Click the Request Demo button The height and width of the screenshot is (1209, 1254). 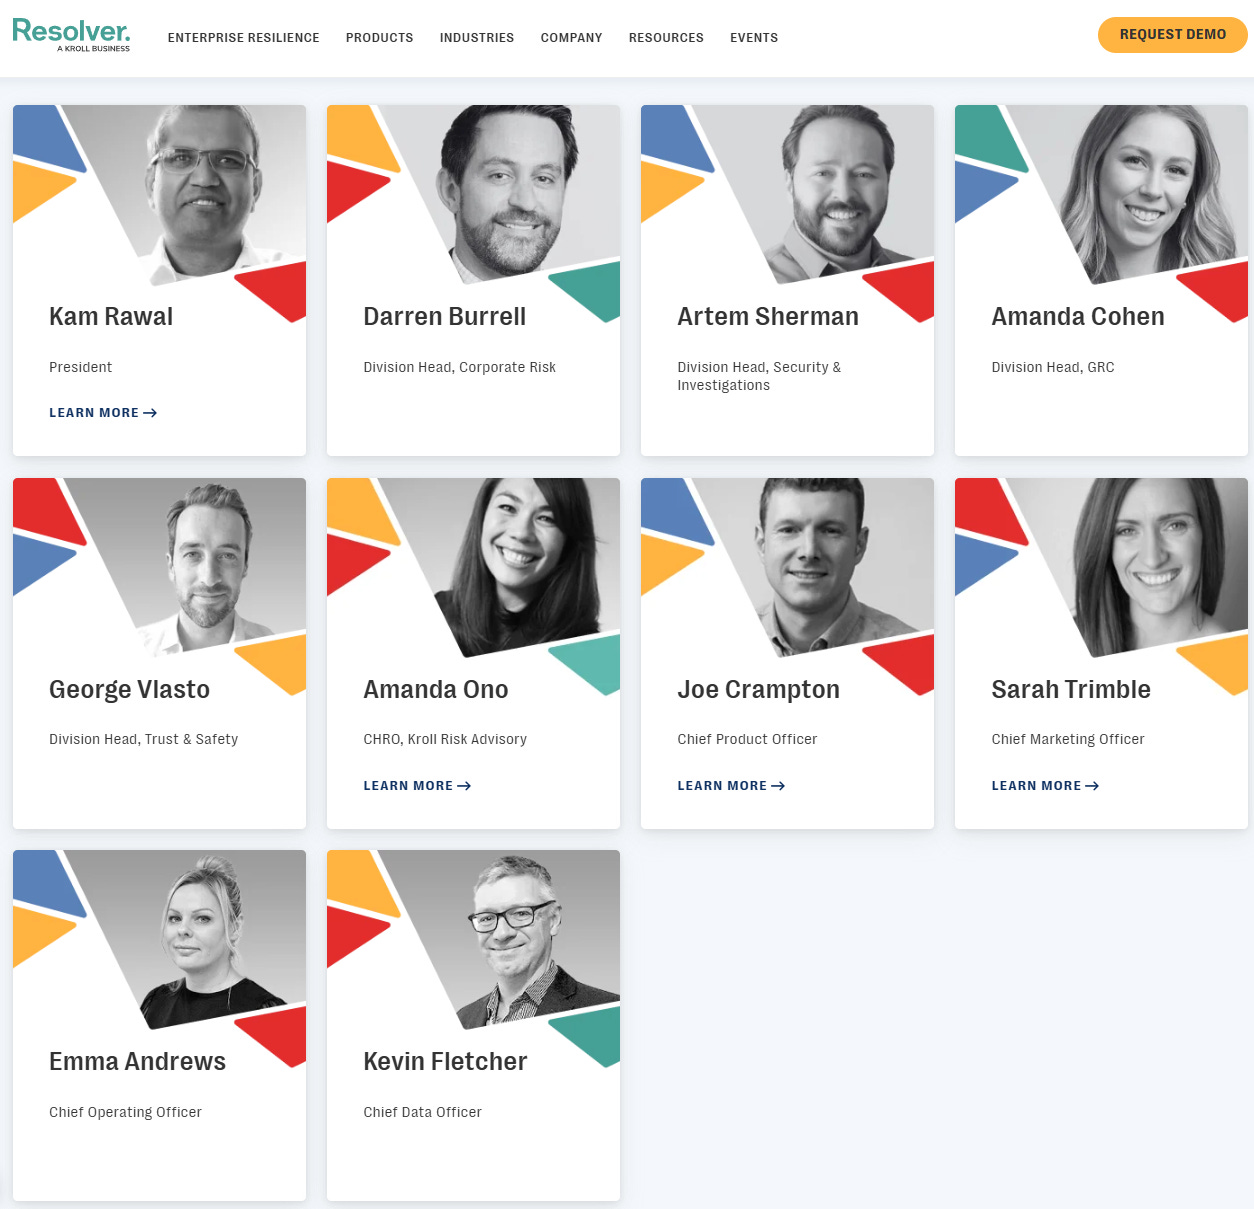pos(1173,35)
